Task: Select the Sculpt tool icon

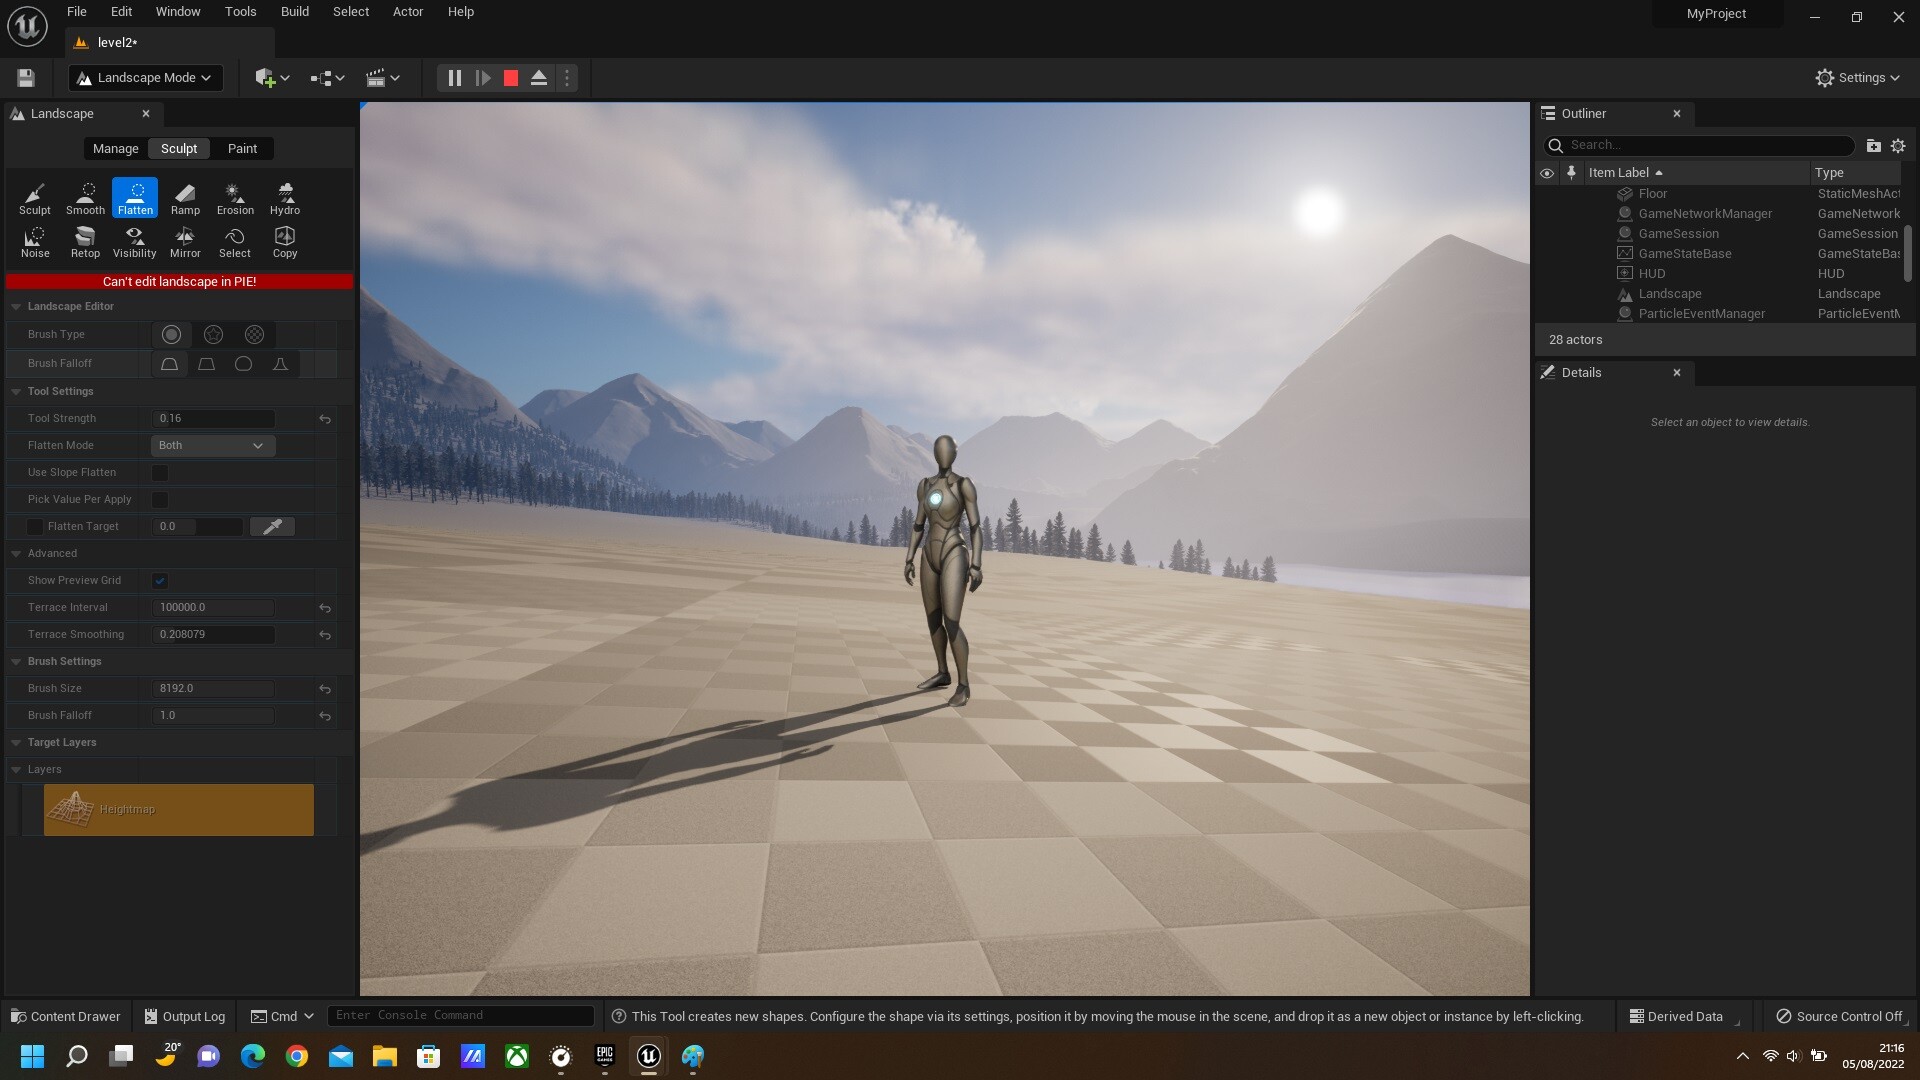Action: pyautogui.click(x=34, y=198)
